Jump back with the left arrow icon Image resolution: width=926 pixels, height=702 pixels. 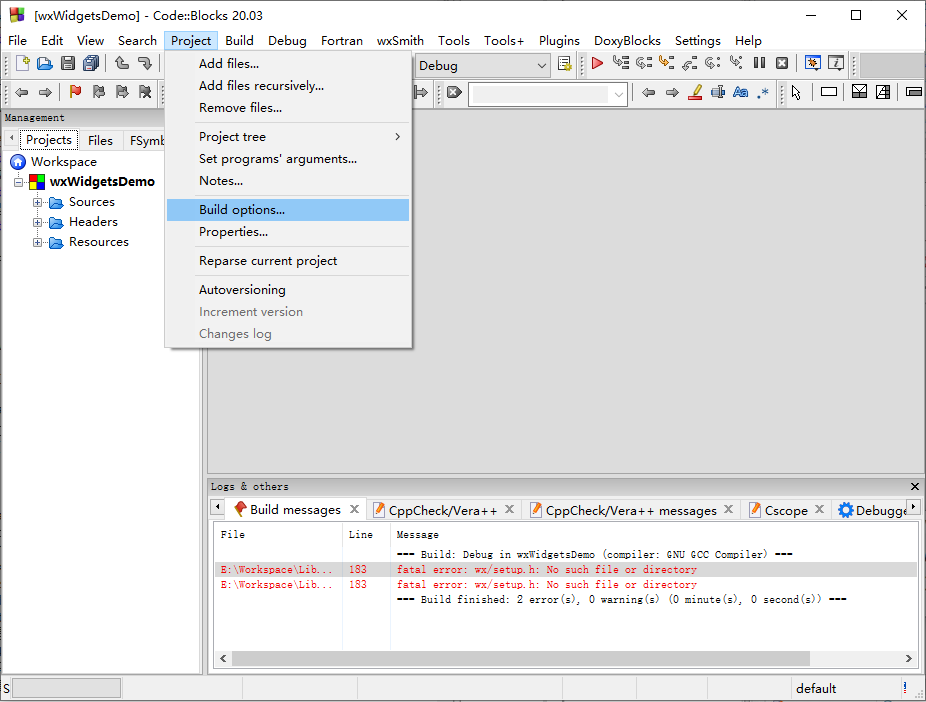coord(22,92)
